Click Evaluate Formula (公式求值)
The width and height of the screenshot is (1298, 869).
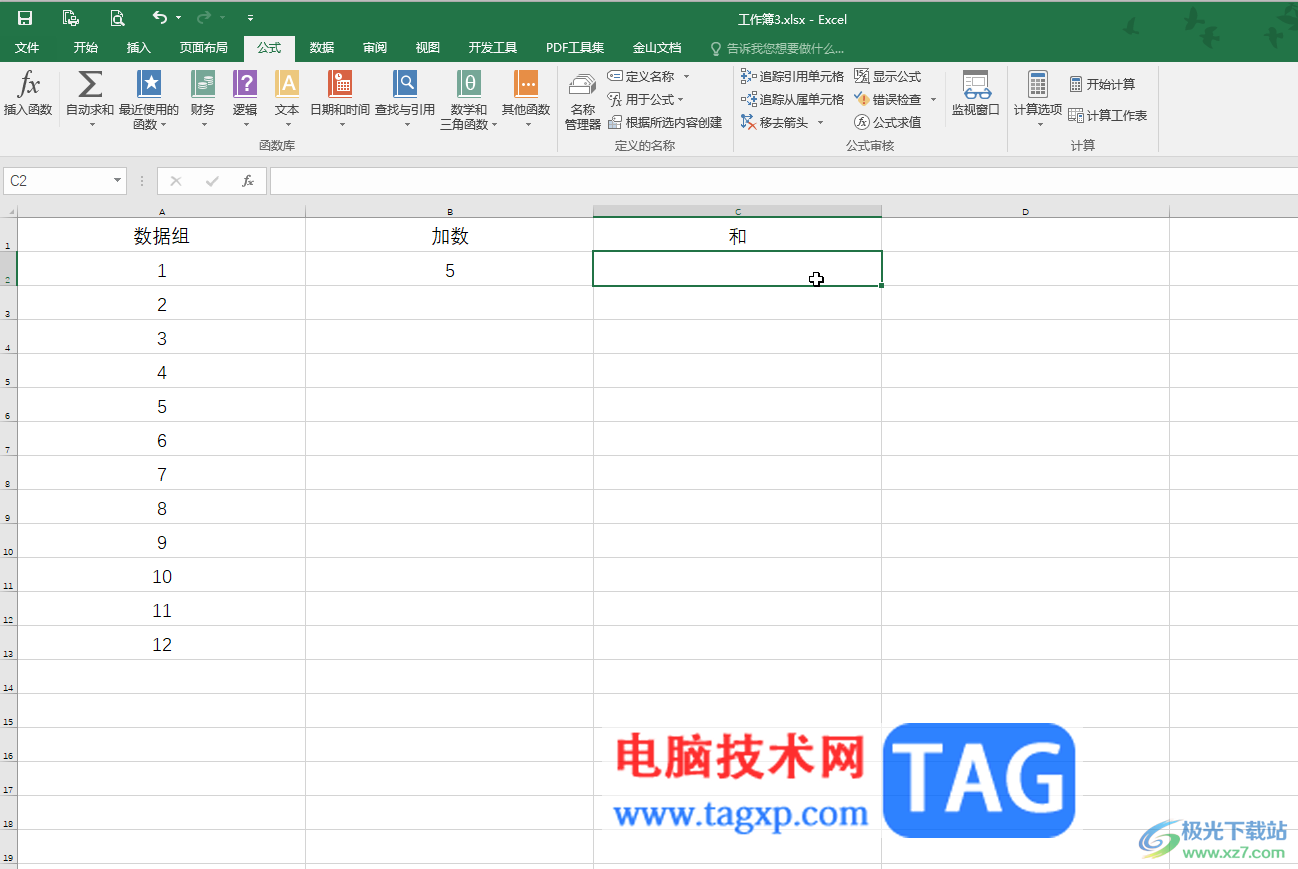pos(888,122)
